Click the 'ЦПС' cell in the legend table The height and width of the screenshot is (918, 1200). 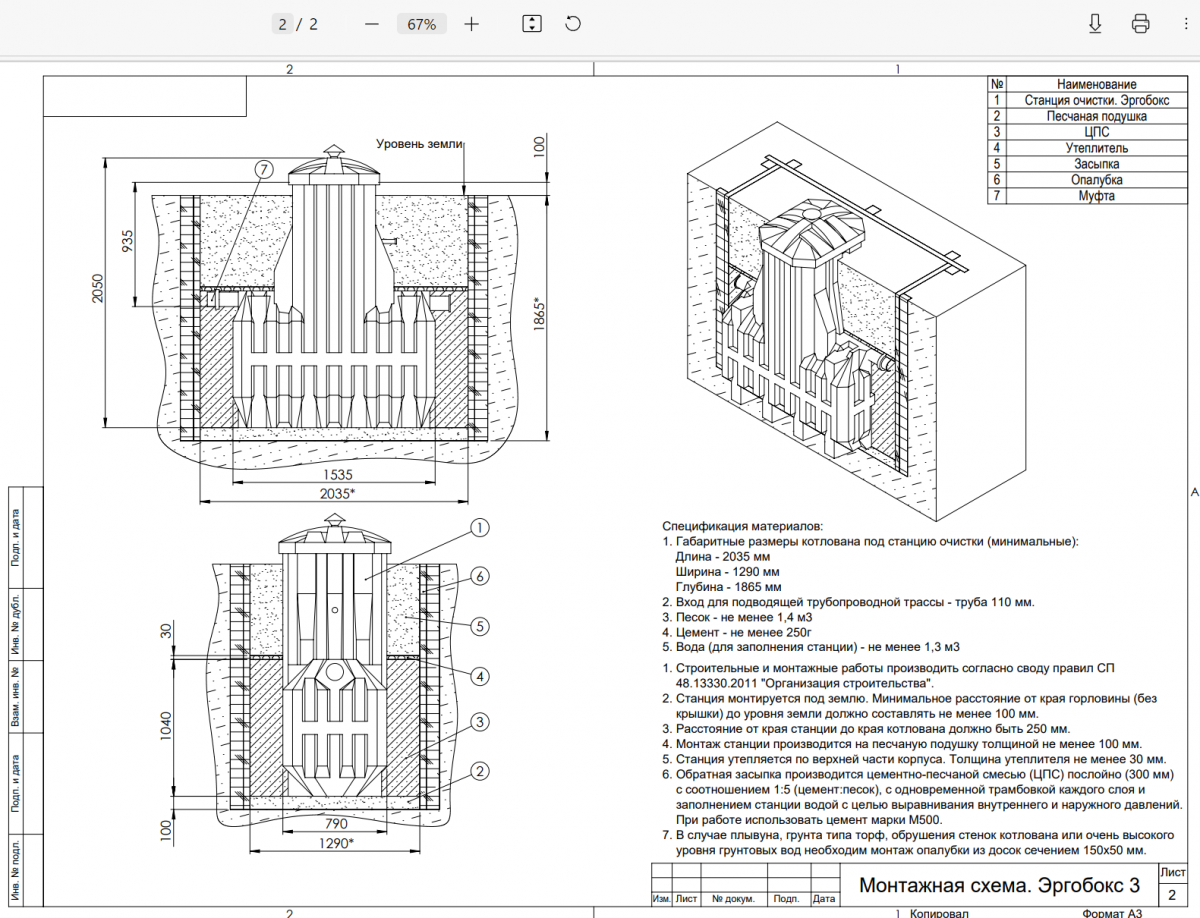[1097, 132]
